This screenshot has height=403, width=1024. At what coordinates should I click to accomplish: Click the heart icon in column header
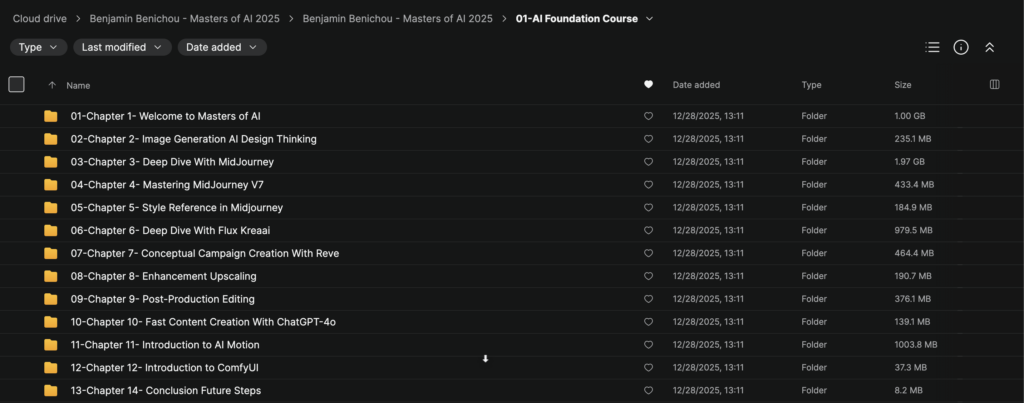coord(648,85)
